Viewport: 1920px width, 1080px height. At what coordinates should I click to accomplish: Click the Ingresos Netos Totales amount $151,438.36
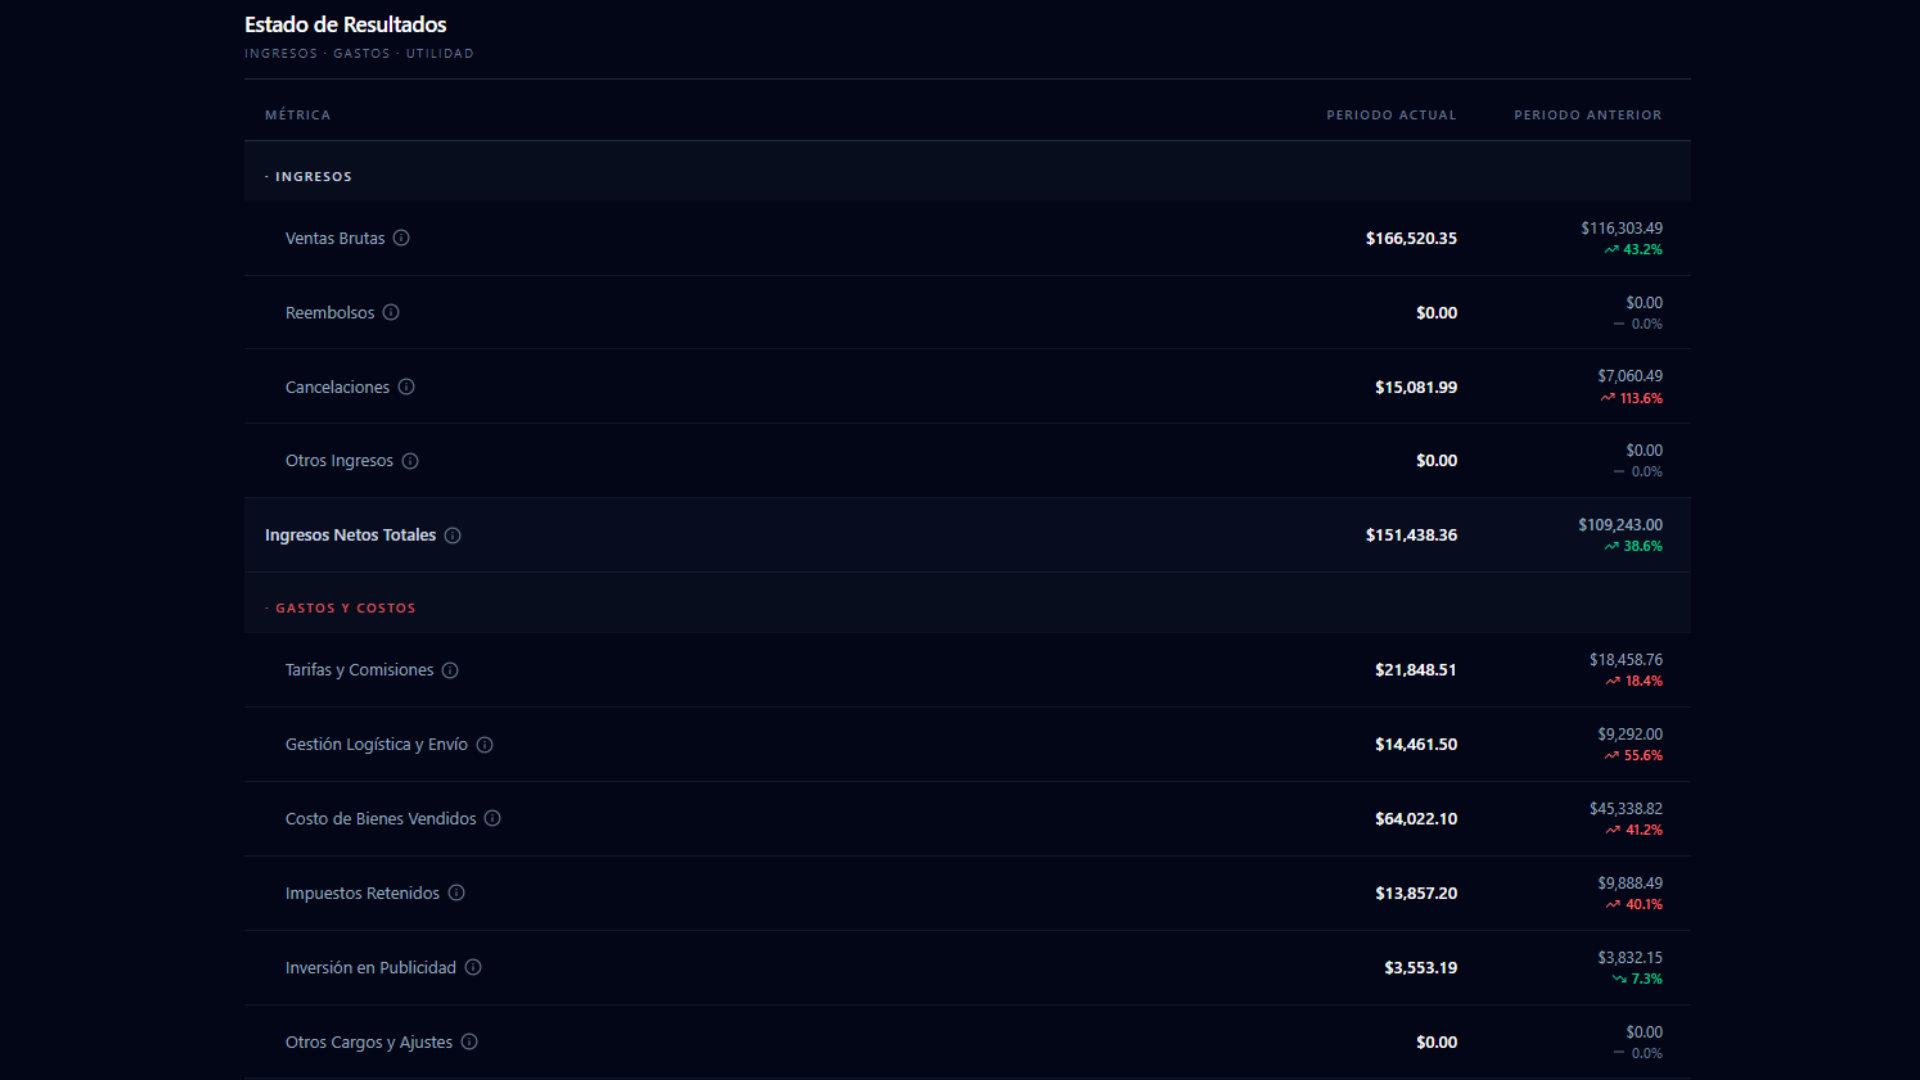[1411, 535]
